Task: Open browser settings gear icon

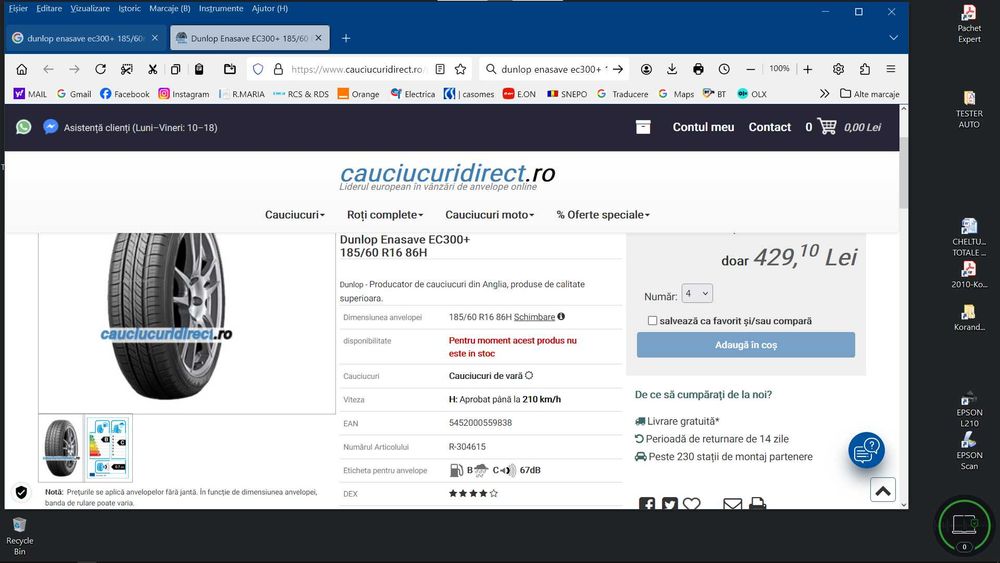Action: 838,69
